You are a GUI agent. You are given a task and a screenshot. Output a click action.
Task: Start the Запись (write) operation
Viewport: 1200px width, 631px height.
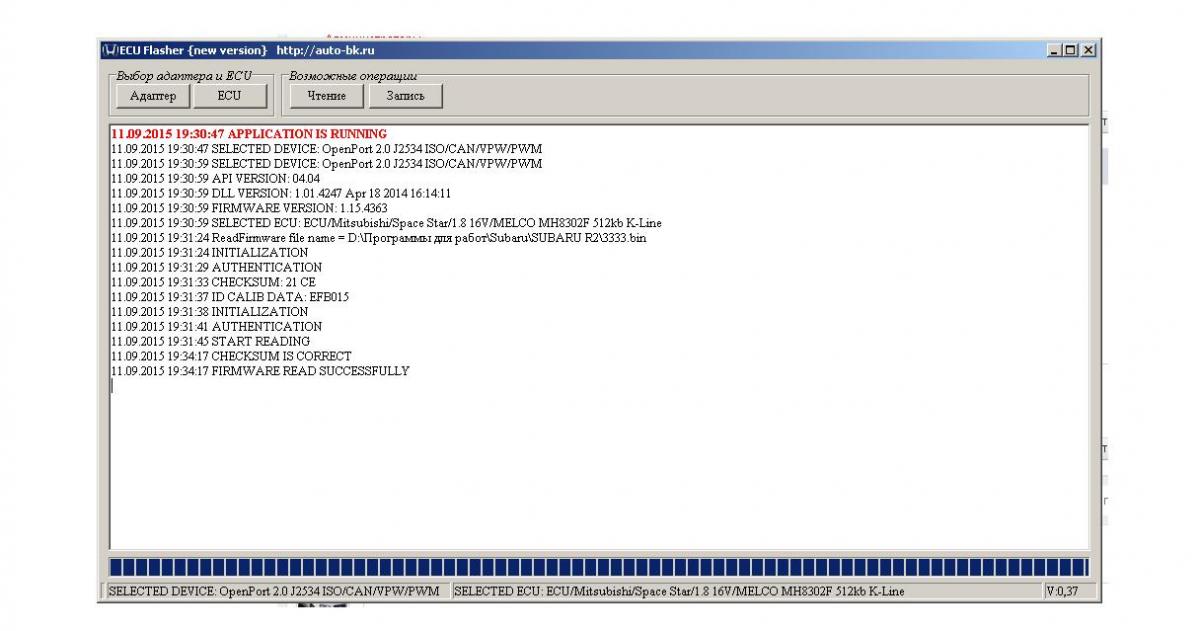coord(405,96)
